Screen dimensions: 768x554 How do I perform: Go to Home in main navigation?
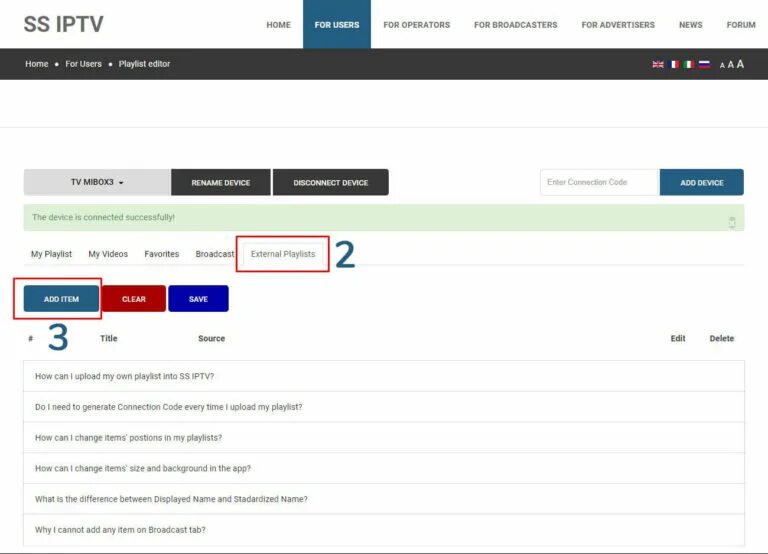pos(278,24)
